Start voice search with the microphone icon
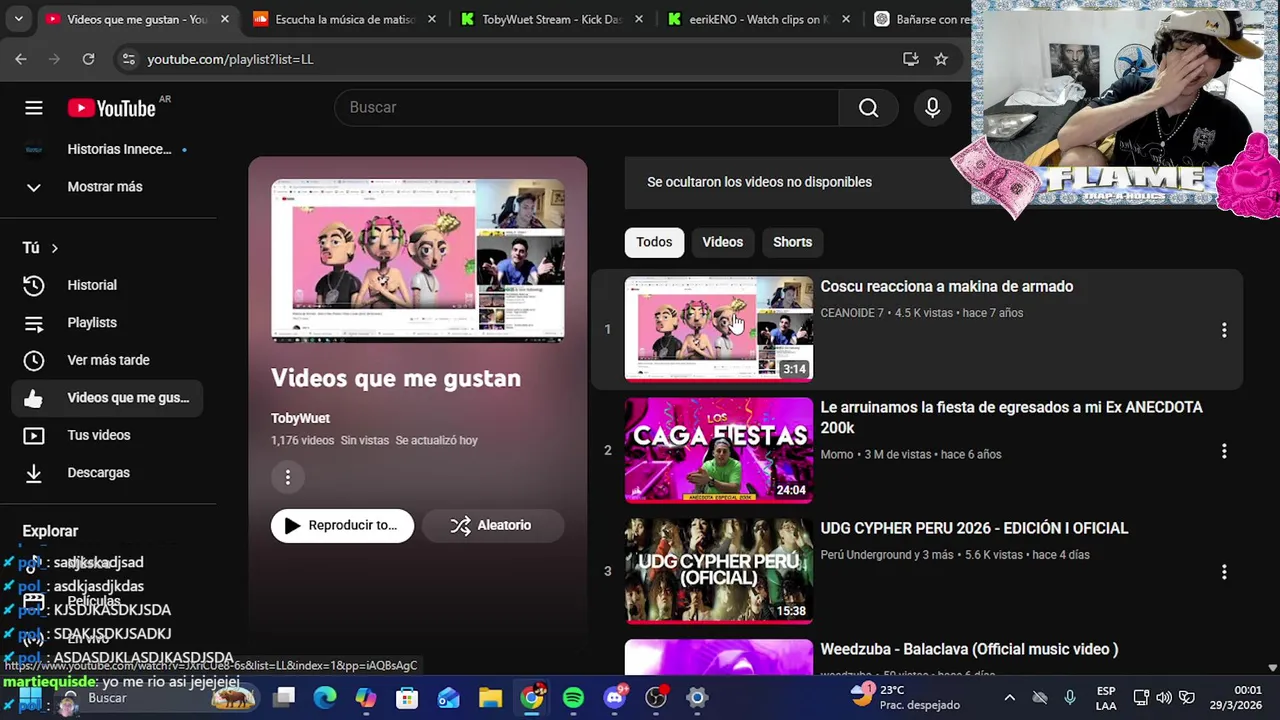The width and height of the screenshot is (1280, 720). (x=932, y=108)
